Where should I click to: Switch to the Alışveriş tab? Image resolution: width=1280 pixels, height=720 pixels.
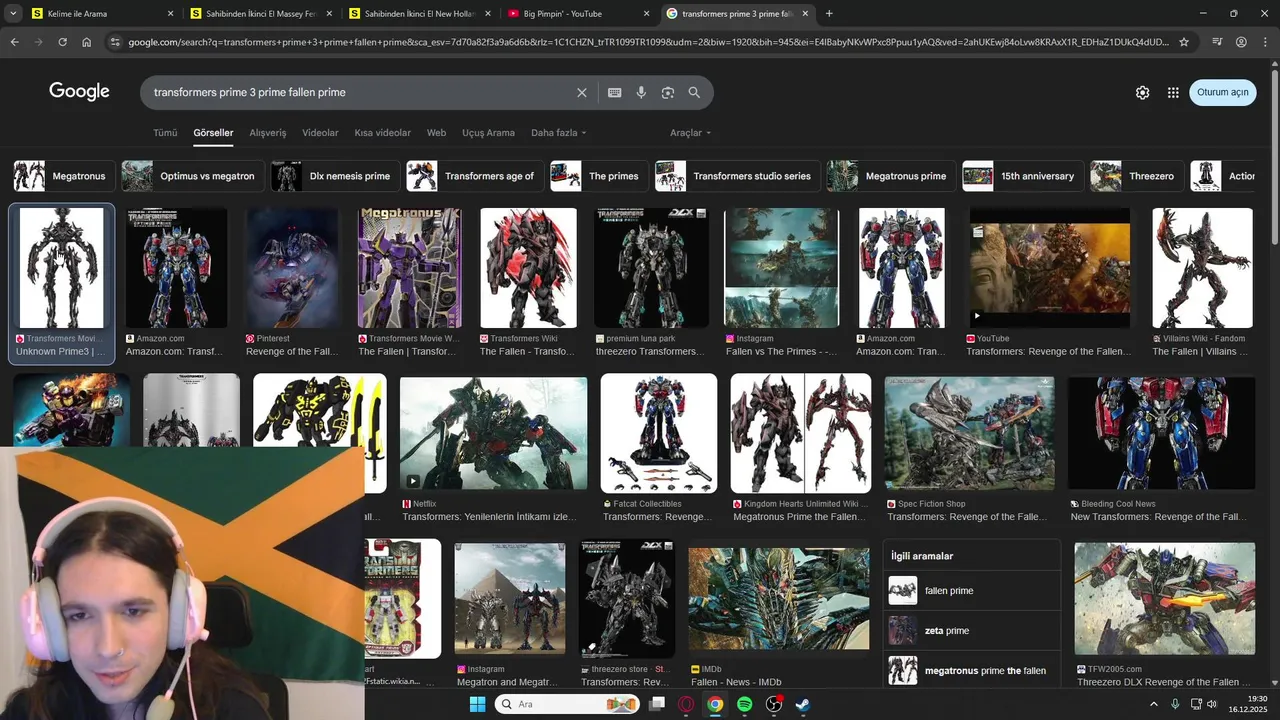[x=267, y=133]
